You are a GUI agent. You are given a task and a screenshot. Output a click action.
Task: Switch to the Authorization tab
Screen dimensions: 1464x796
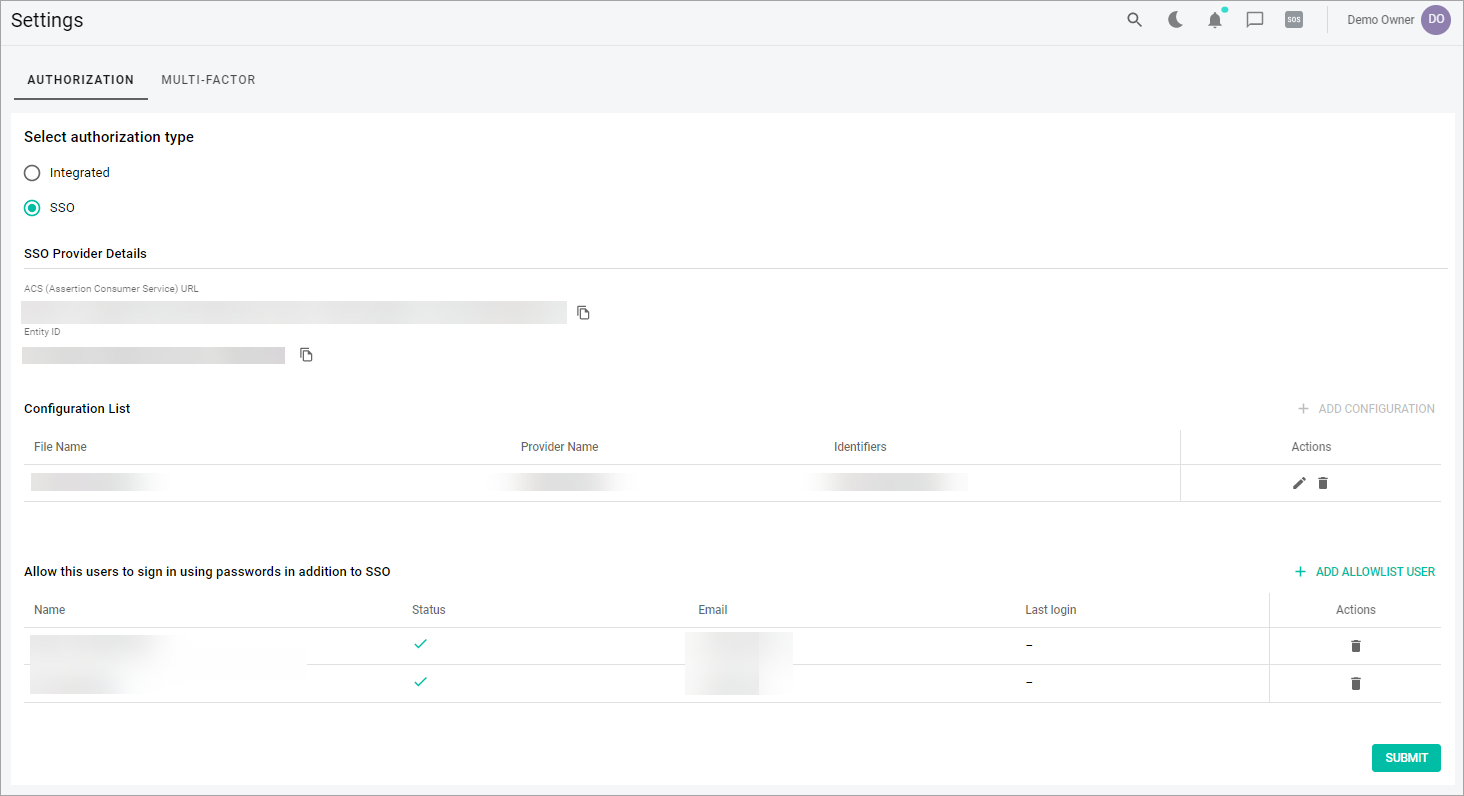[x=81, y=80]
